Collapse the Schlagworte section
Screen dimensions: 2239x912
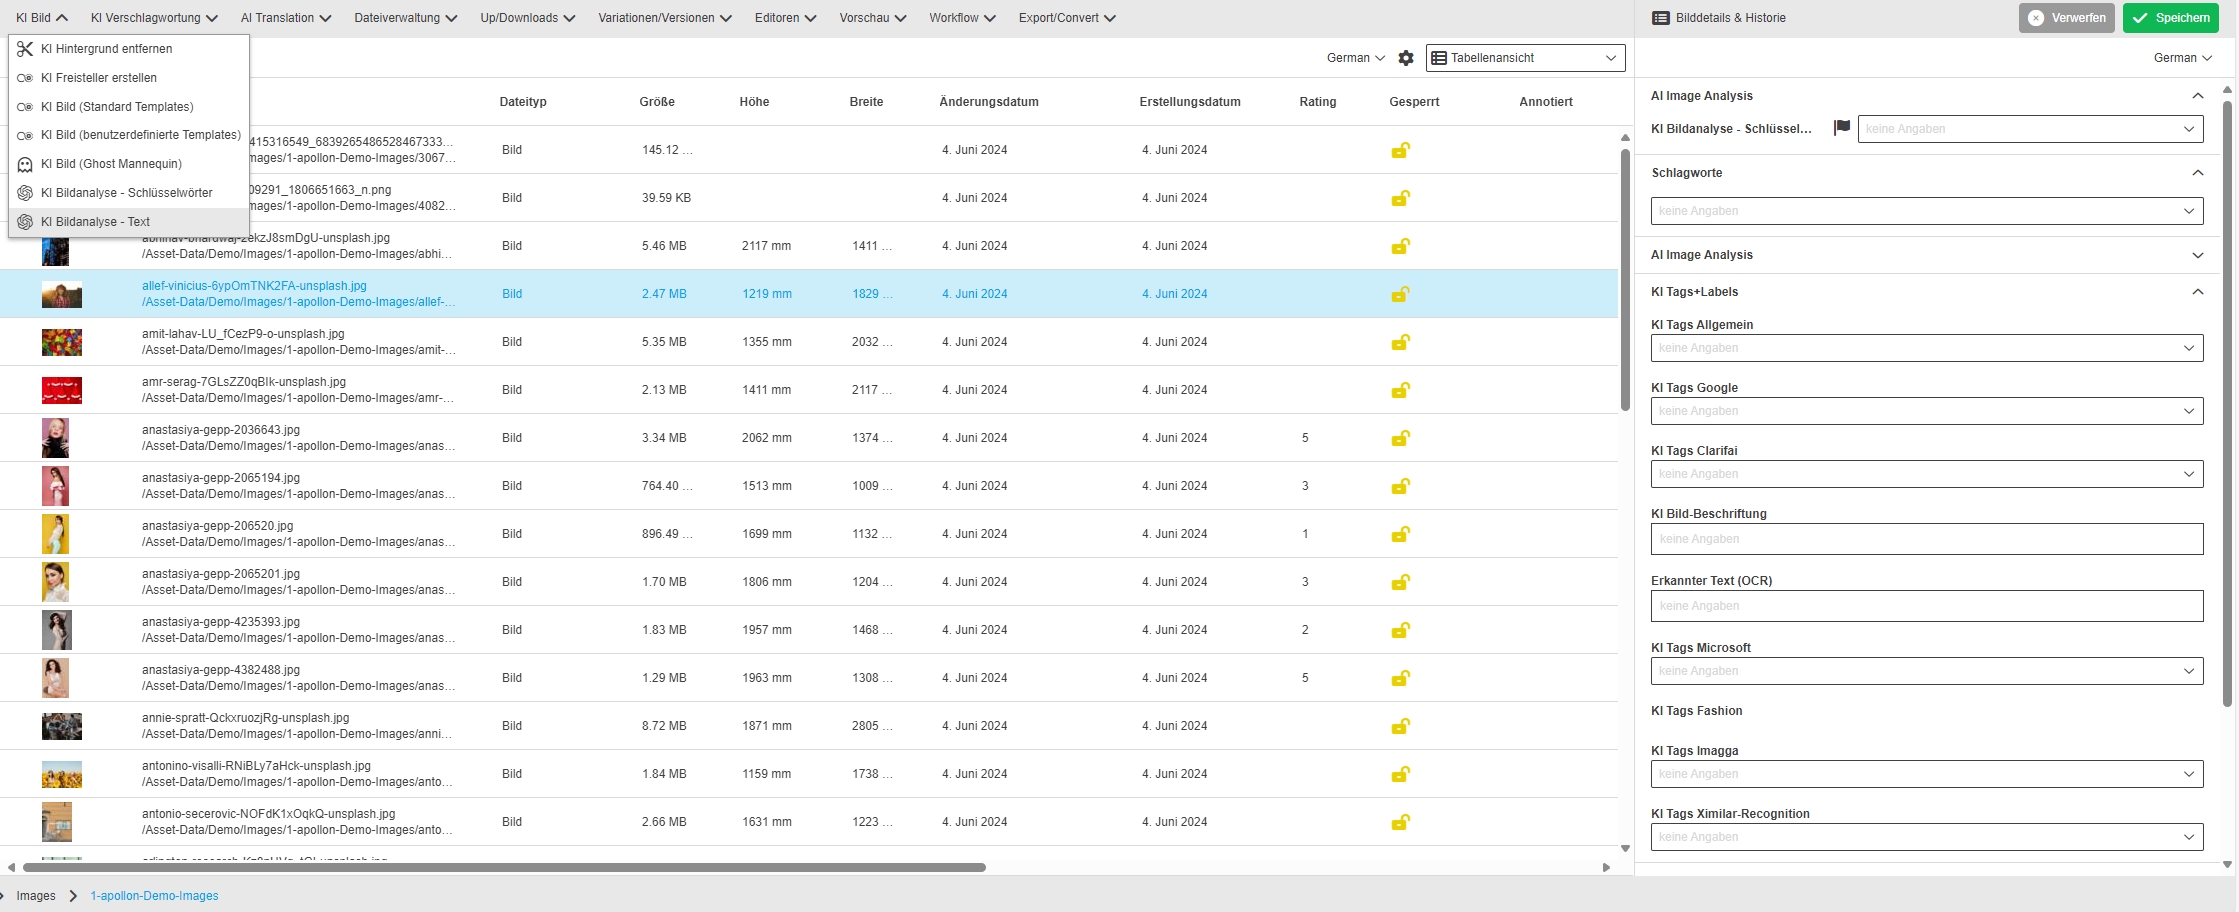click(2197, 173)
